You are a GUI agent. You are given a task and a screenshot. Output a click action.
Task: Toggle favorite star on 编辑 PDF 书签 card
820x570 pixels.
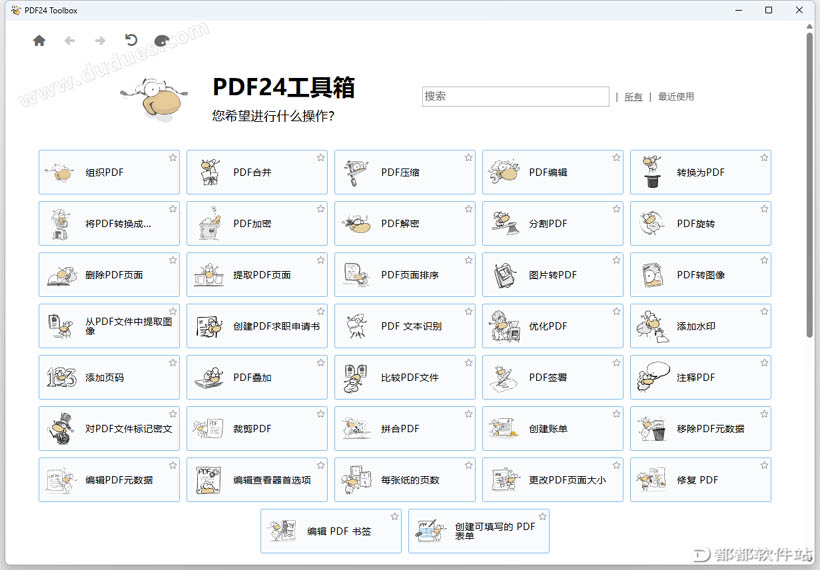395,516
